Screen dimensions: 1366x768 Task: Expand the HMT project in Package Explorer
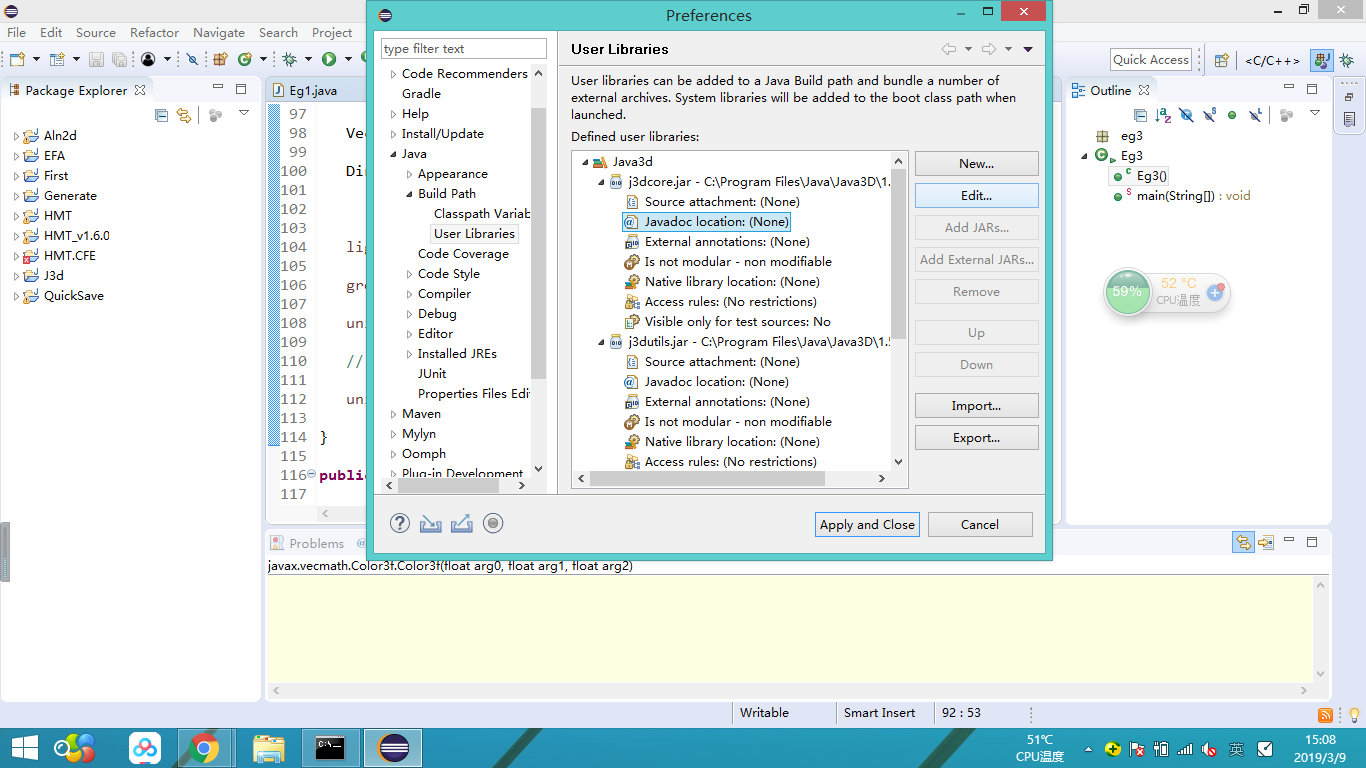16,216
